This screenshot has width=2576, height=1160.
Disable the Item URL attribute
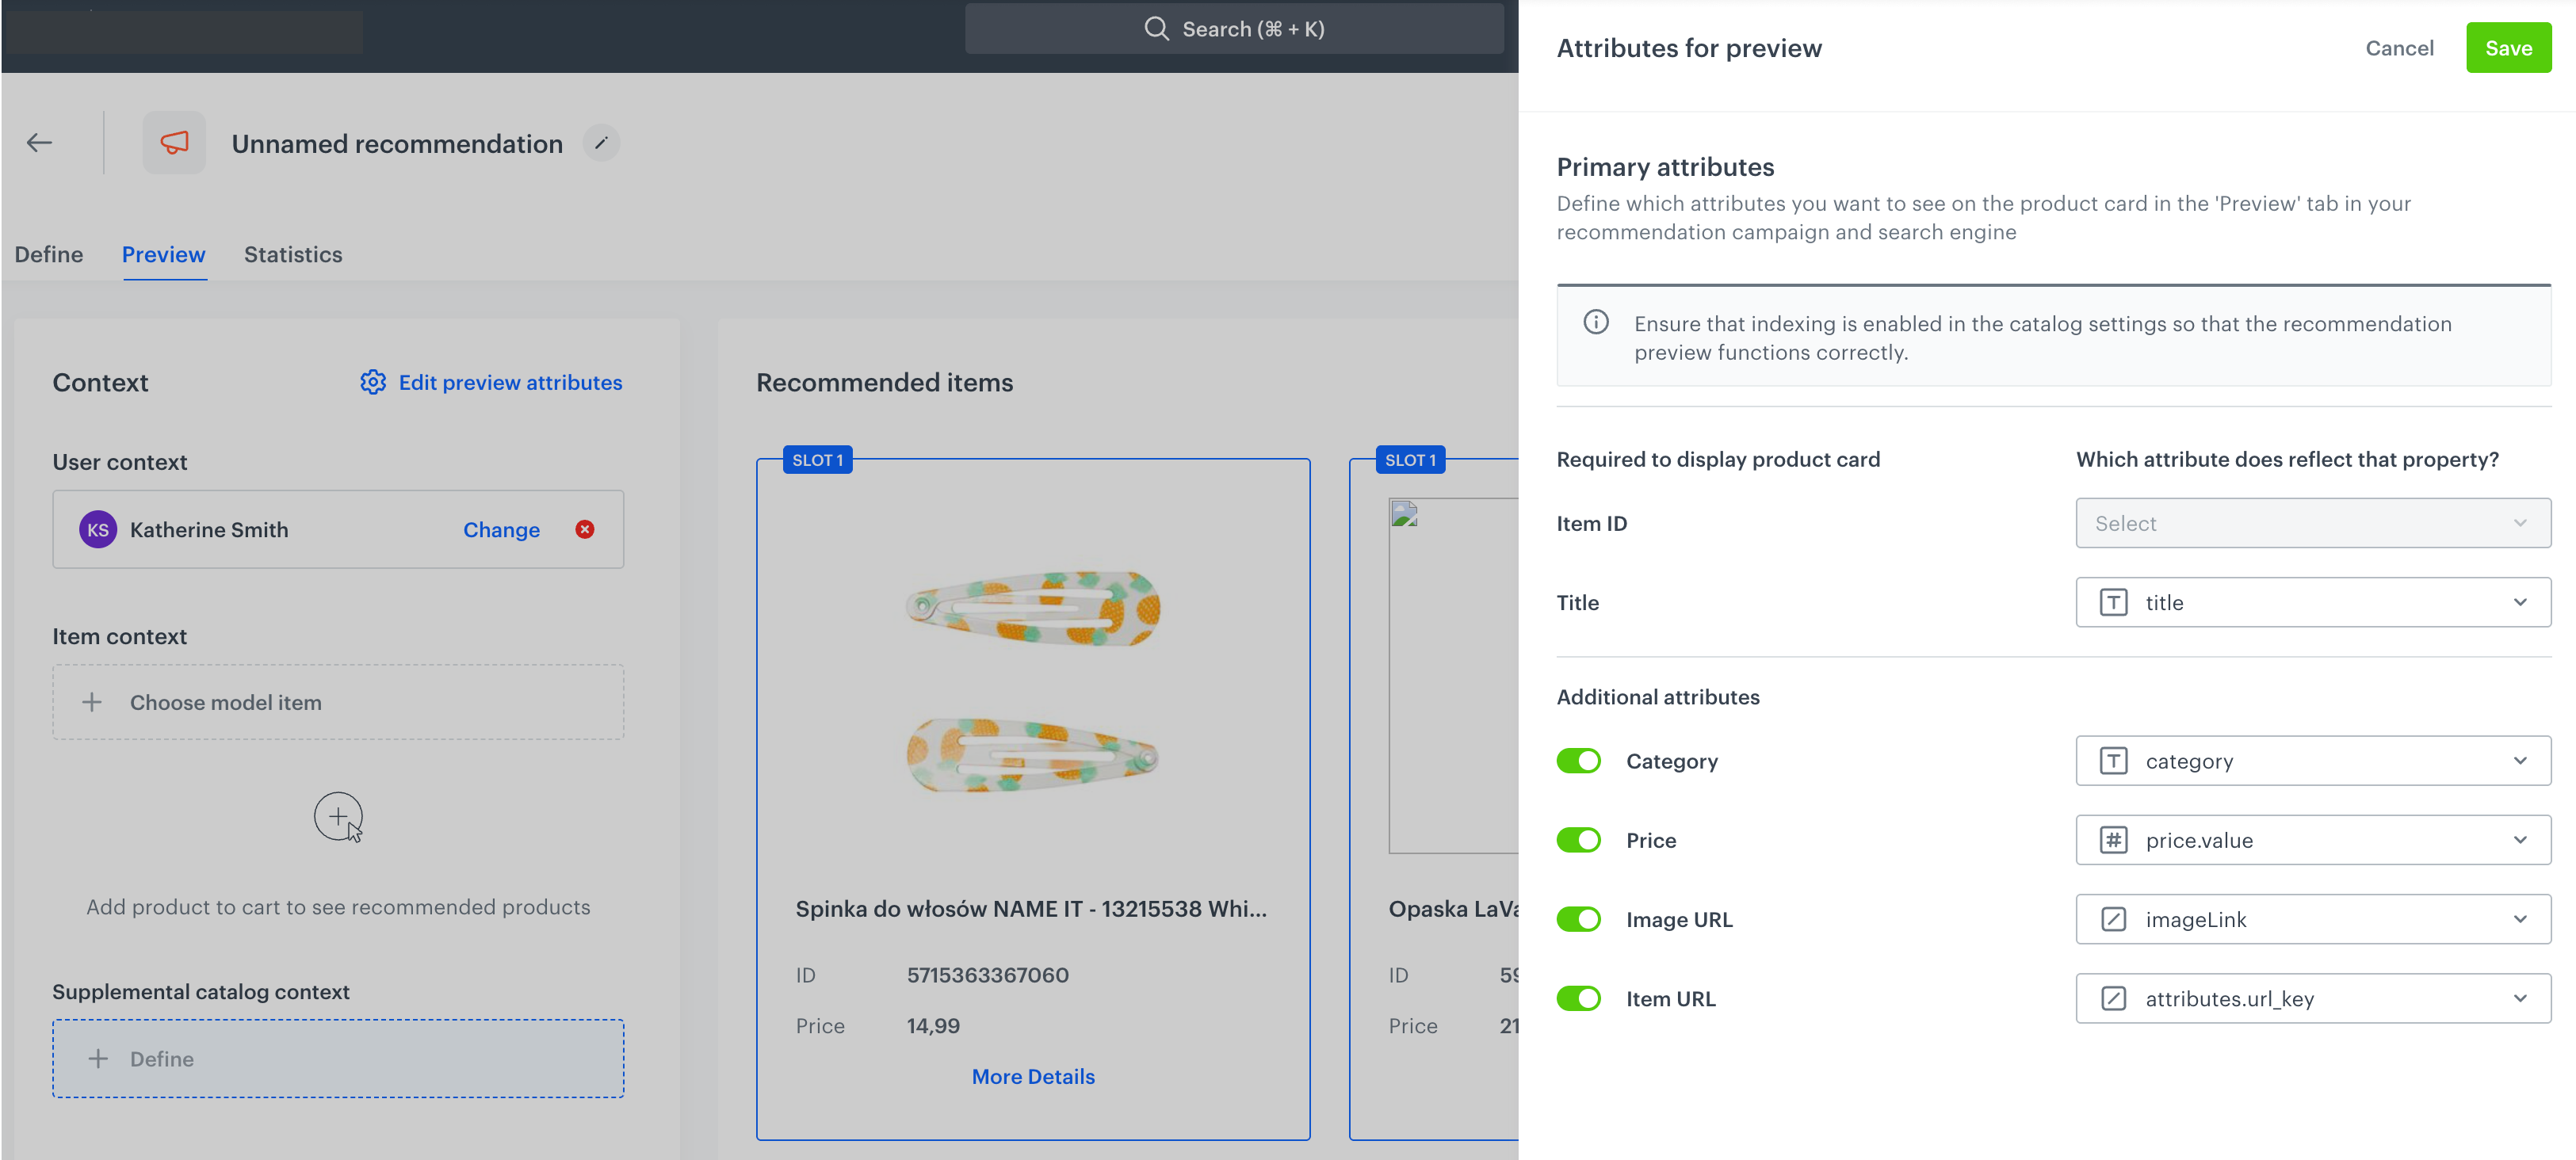pos(1578,997)
